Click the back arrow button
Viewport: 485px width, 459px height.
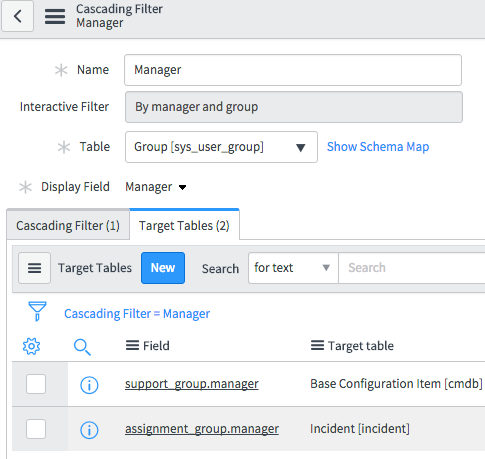[x=17, y=16]
